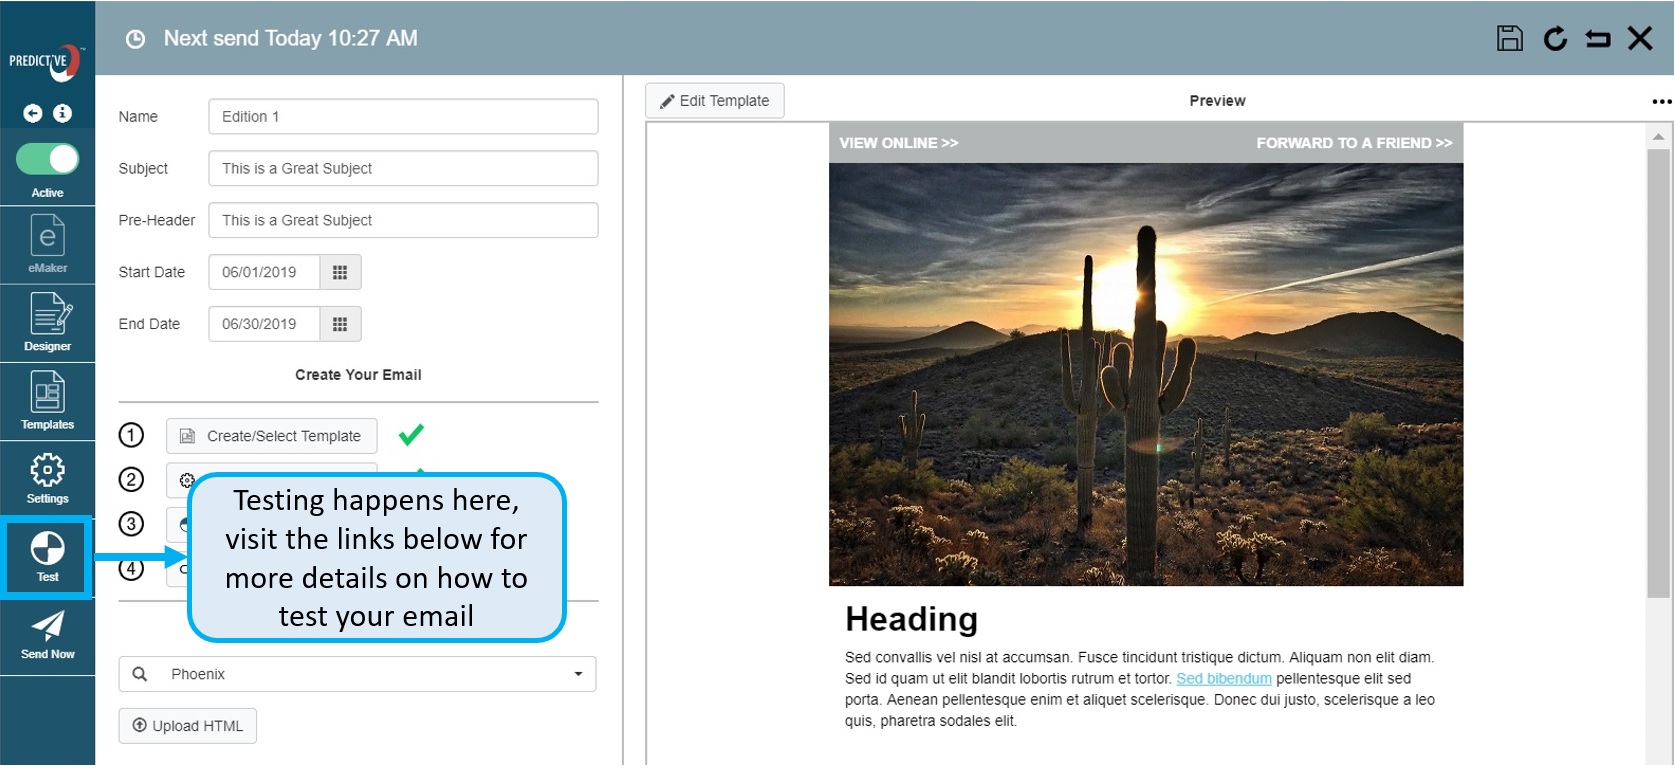Open the End Date calendar picker
This screenshot has height=768, width=1675.
pyautogui.click(x=340, y=324)
